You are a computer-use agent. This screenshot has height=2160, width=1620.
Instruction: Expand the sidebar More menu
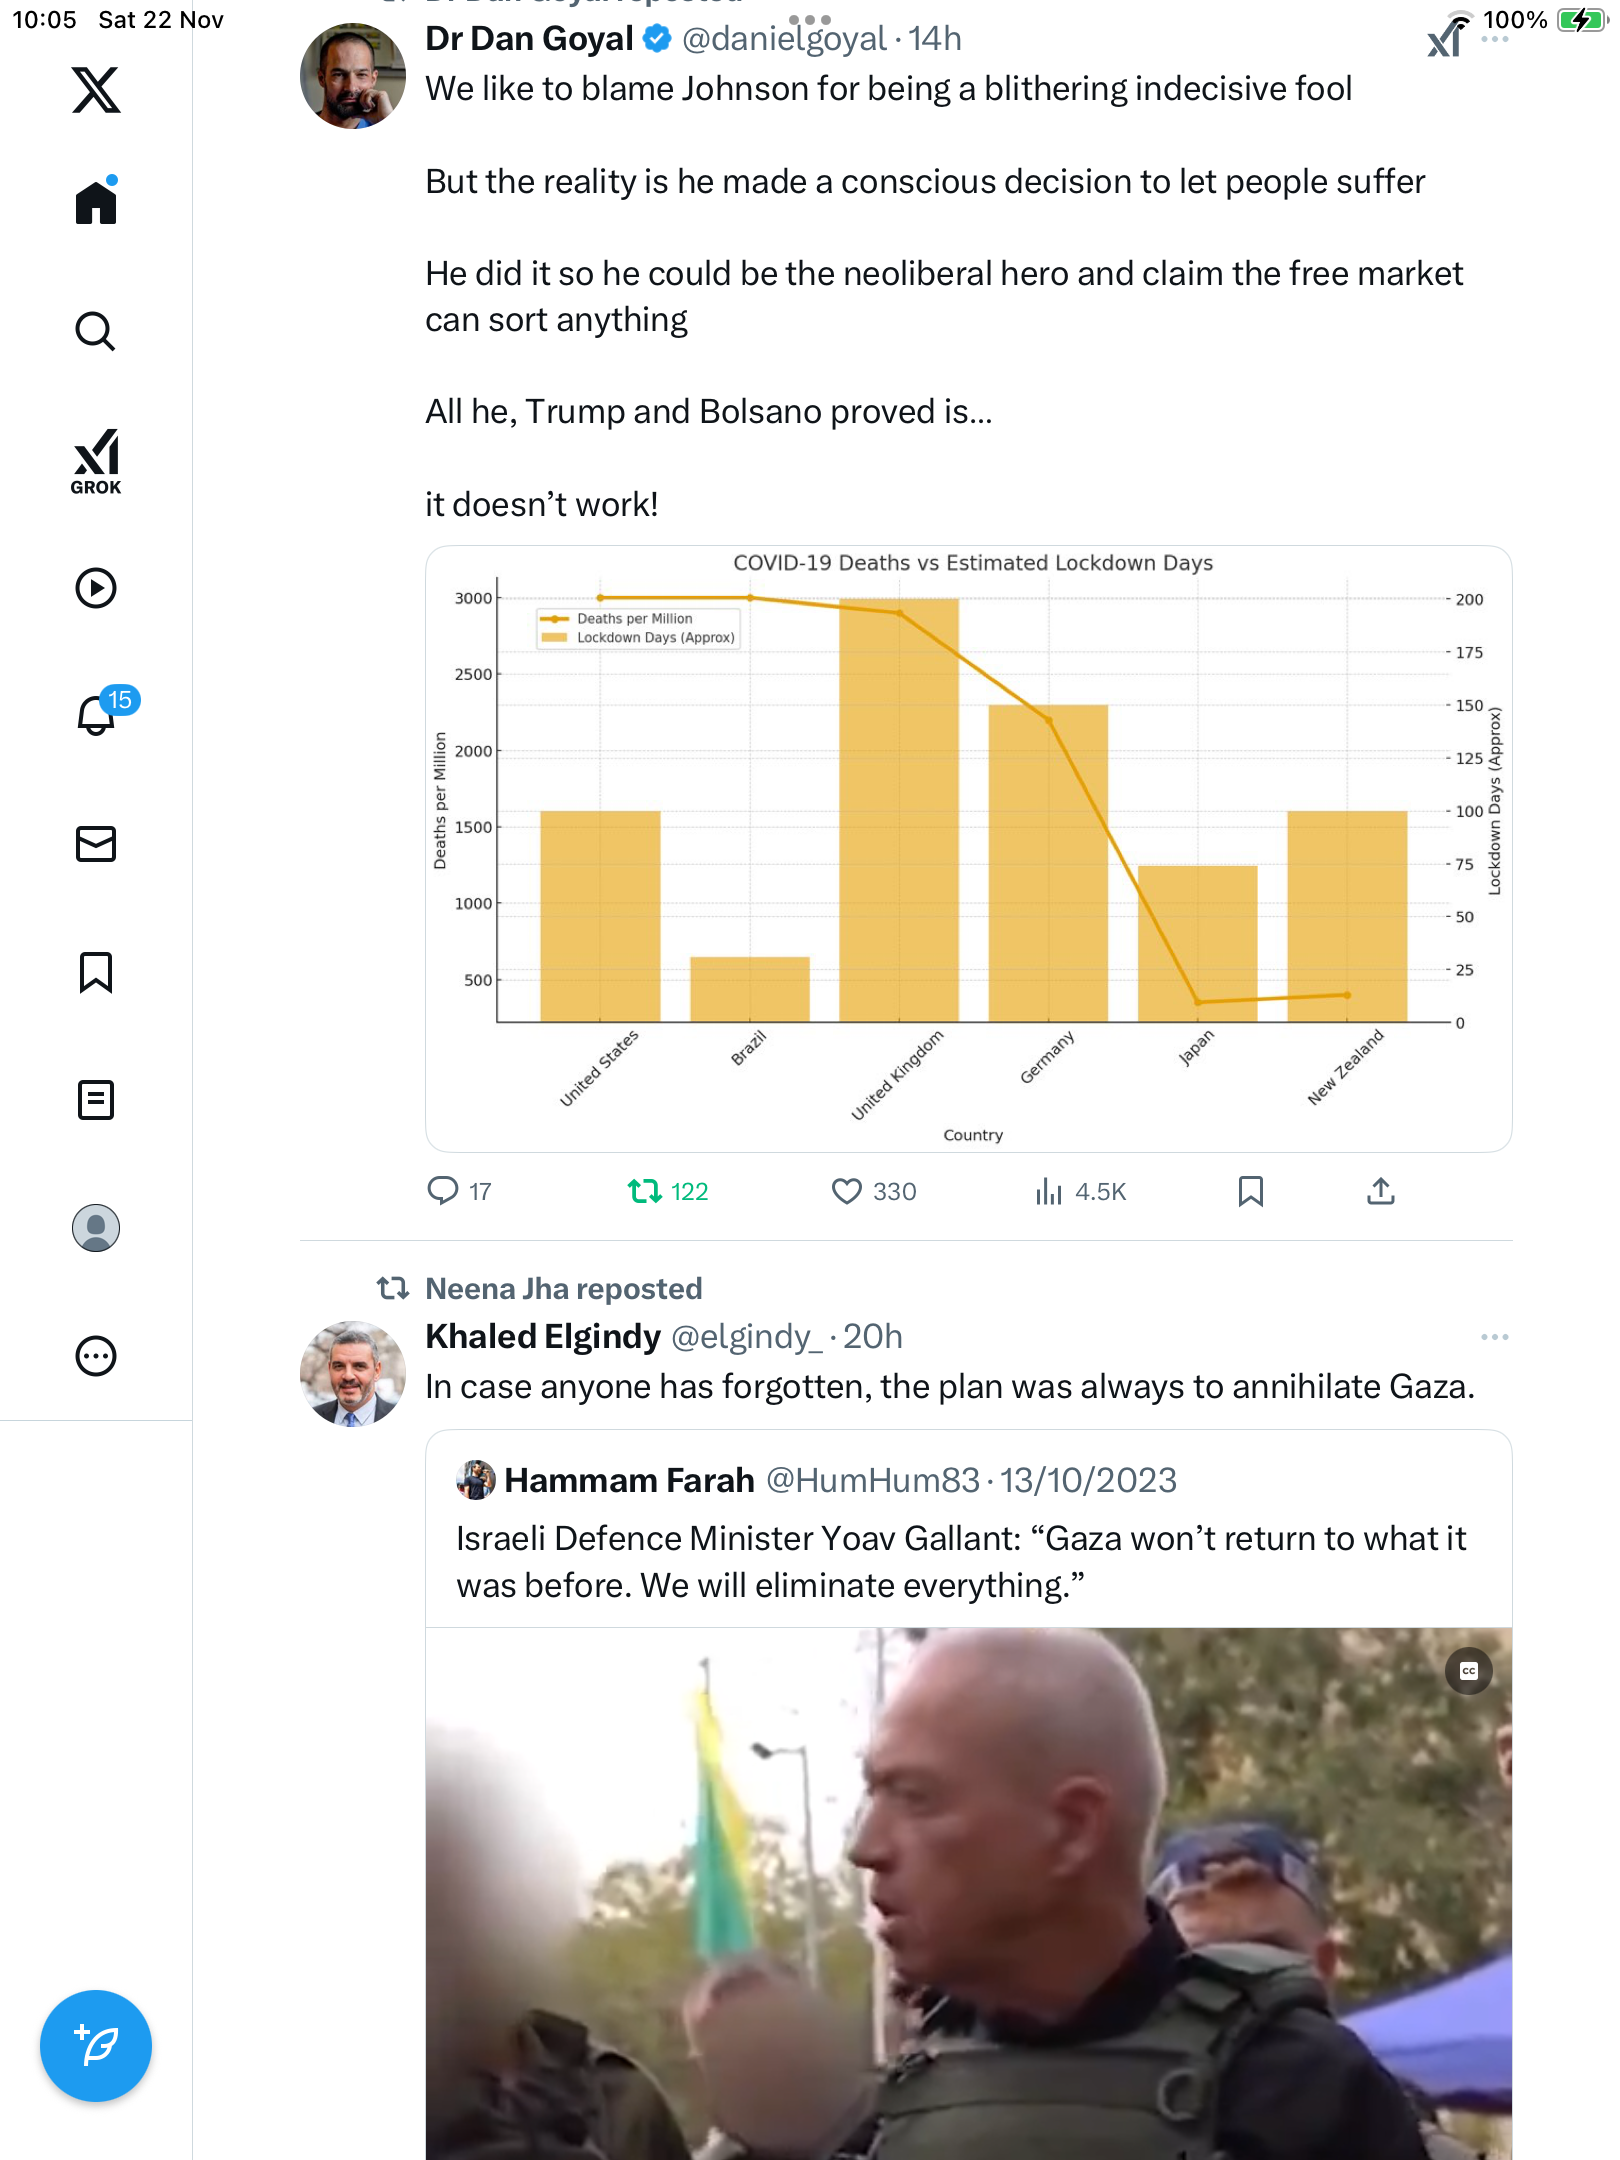[96, 1356]
